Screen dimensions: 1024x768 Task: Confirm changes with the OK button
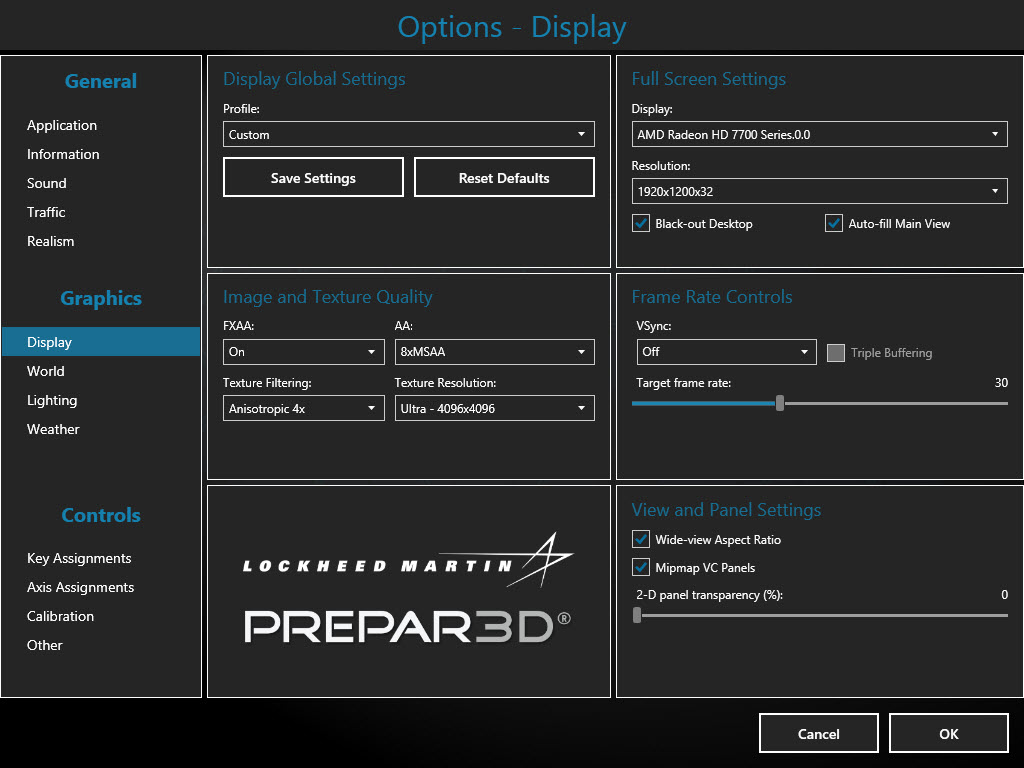948,733
